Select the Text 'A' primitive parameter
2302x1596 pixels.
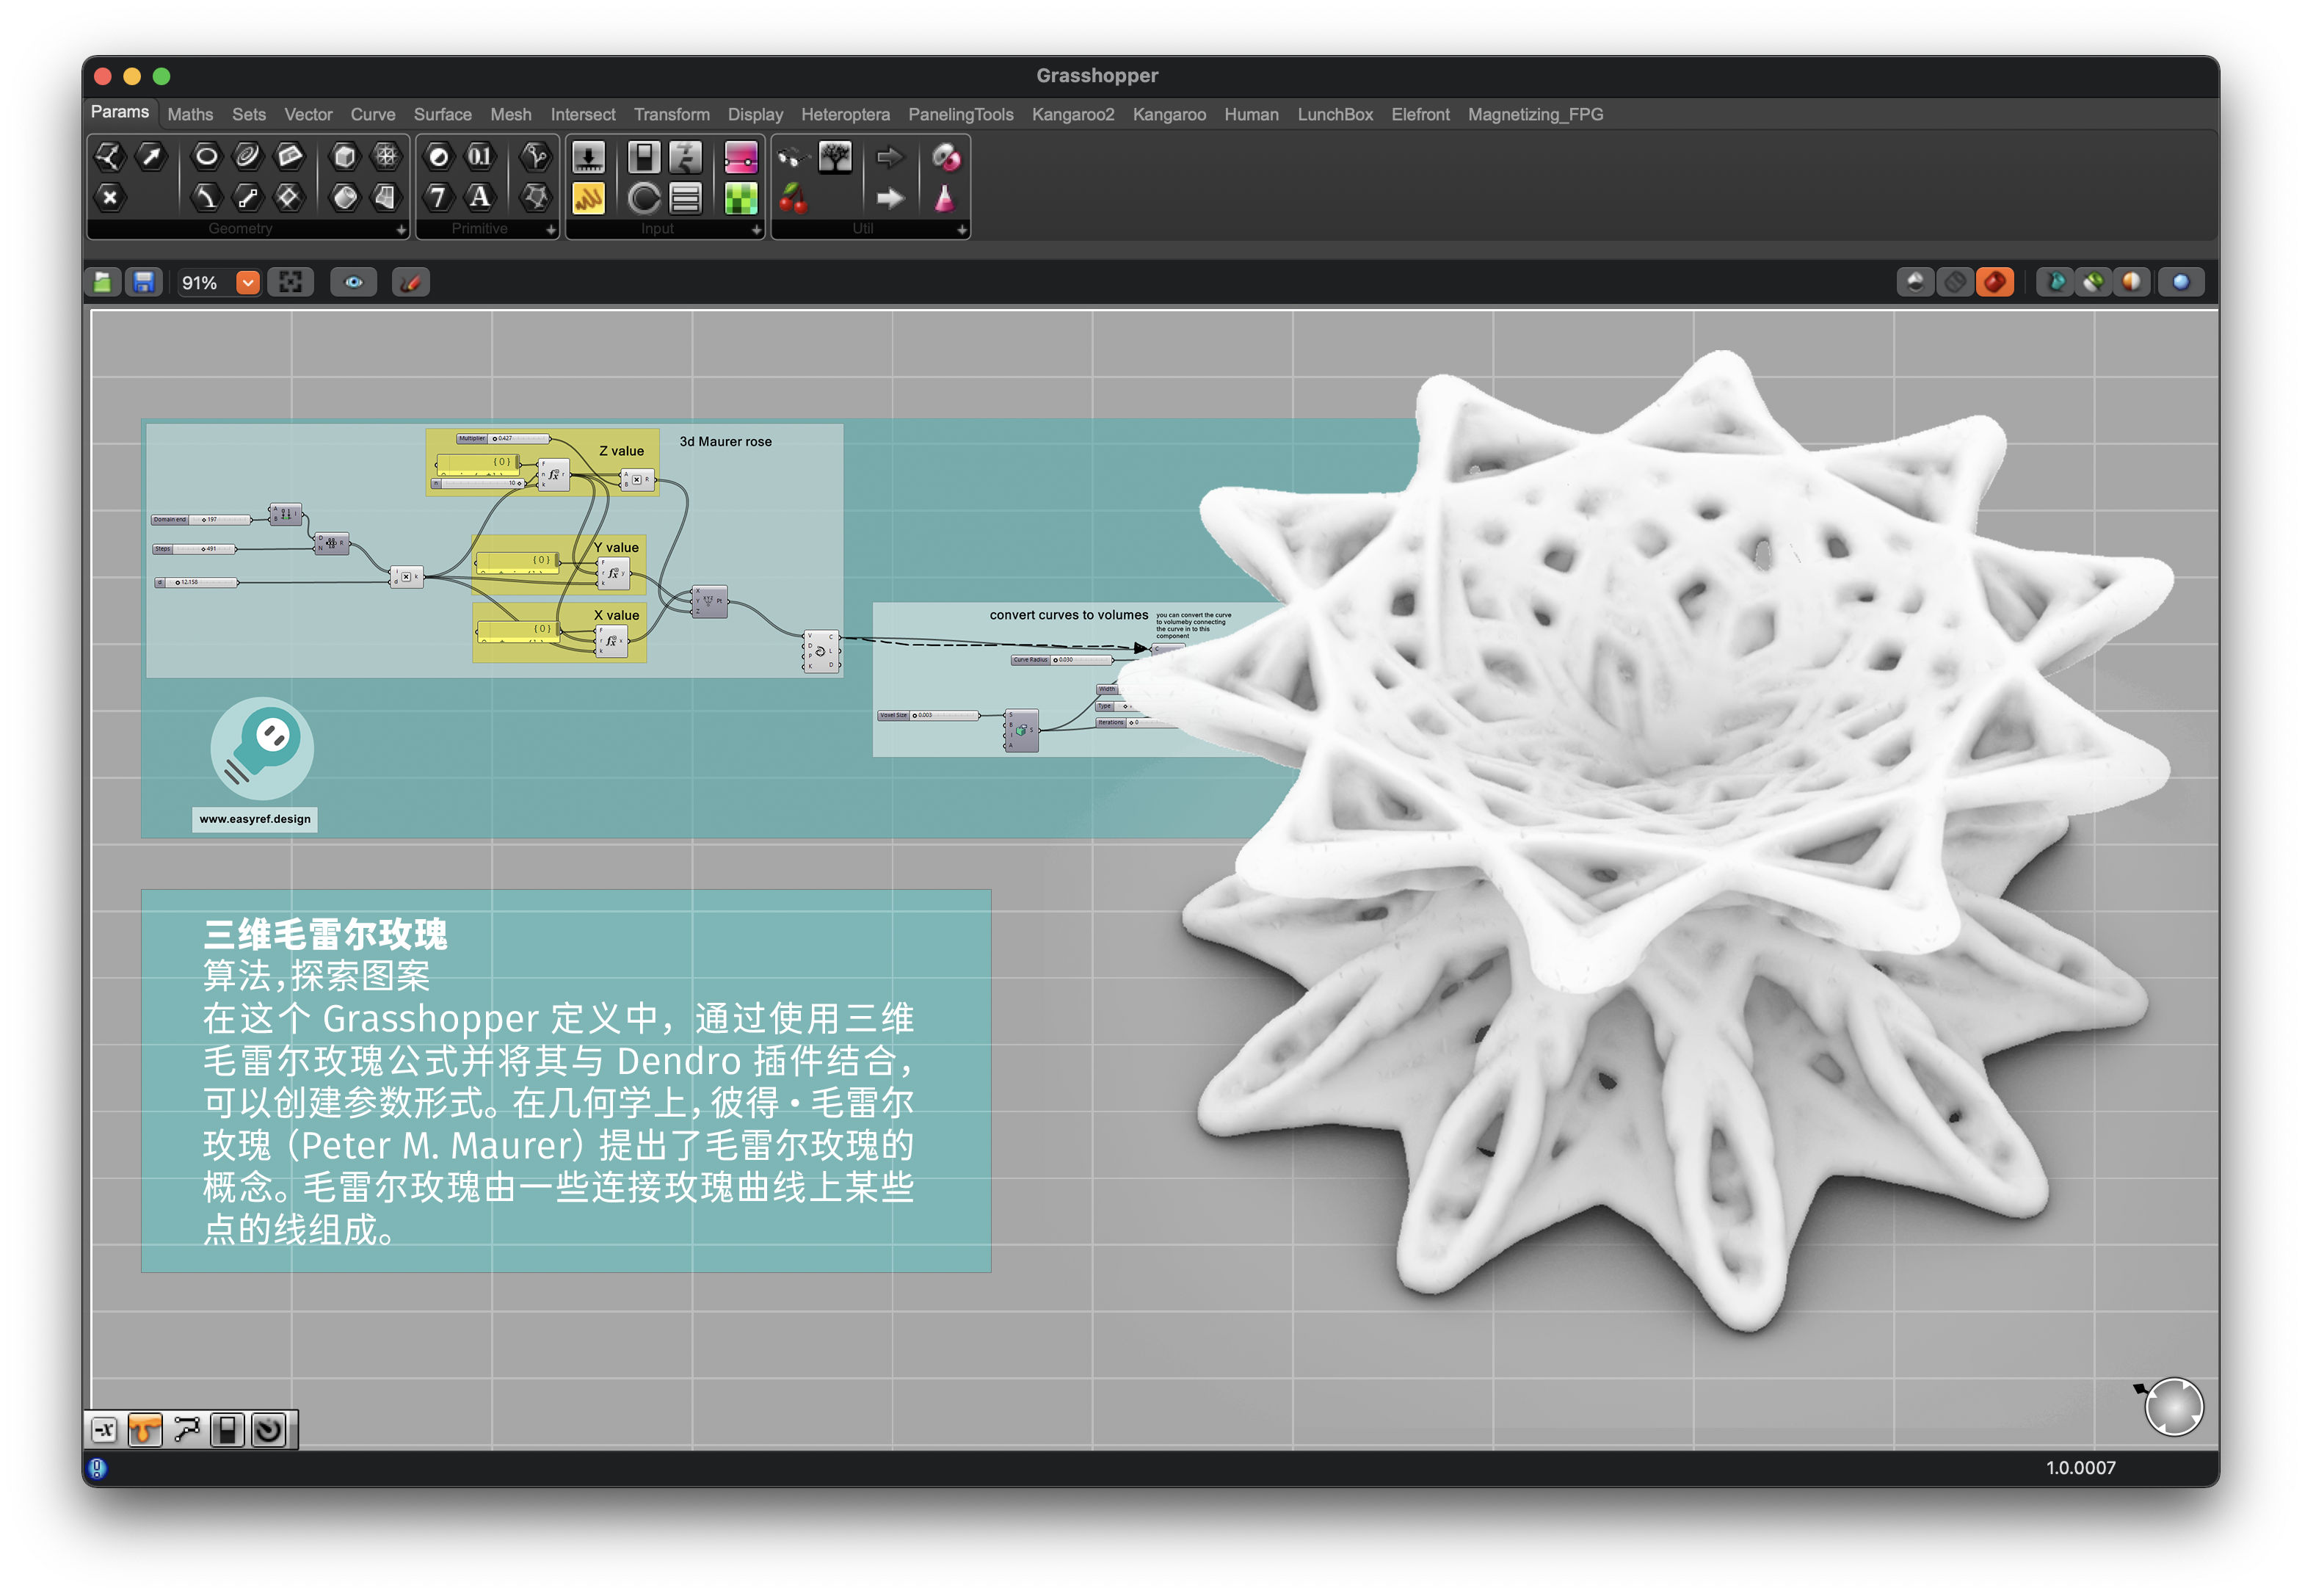point(480,197)
